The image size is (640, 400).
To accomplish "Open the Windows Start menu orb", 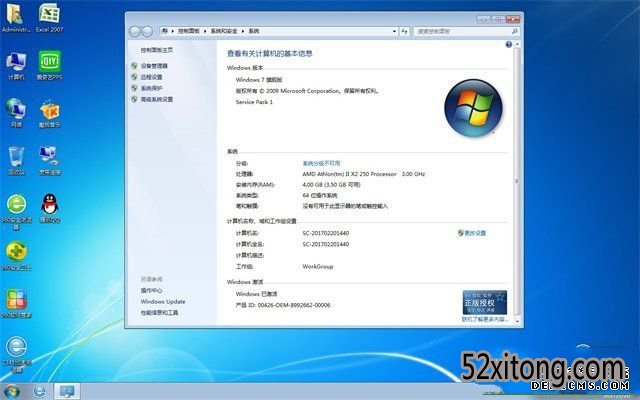I will pos(12,392).
